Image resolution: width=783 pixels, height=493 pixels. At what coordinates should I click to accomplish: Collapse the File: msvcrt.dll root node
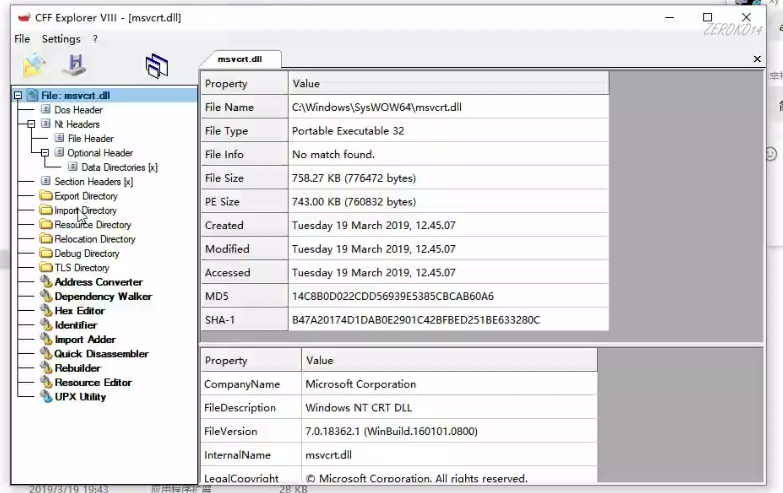(x=18, y=95)
